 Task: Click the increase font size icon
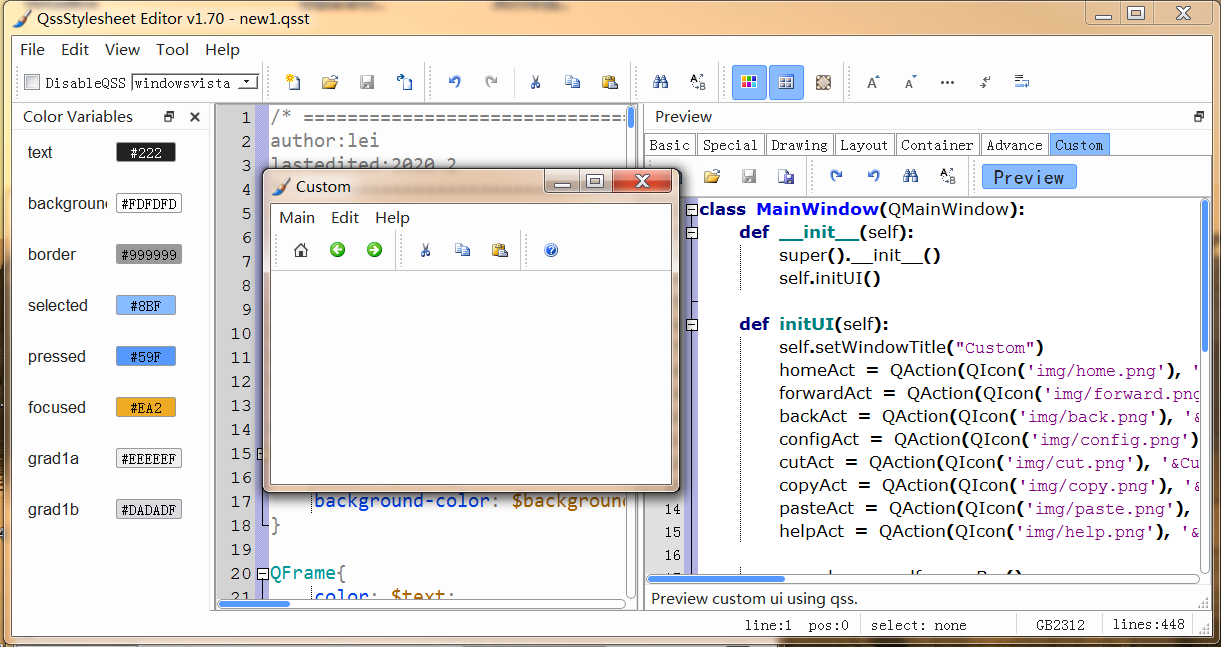click(873, 82)
